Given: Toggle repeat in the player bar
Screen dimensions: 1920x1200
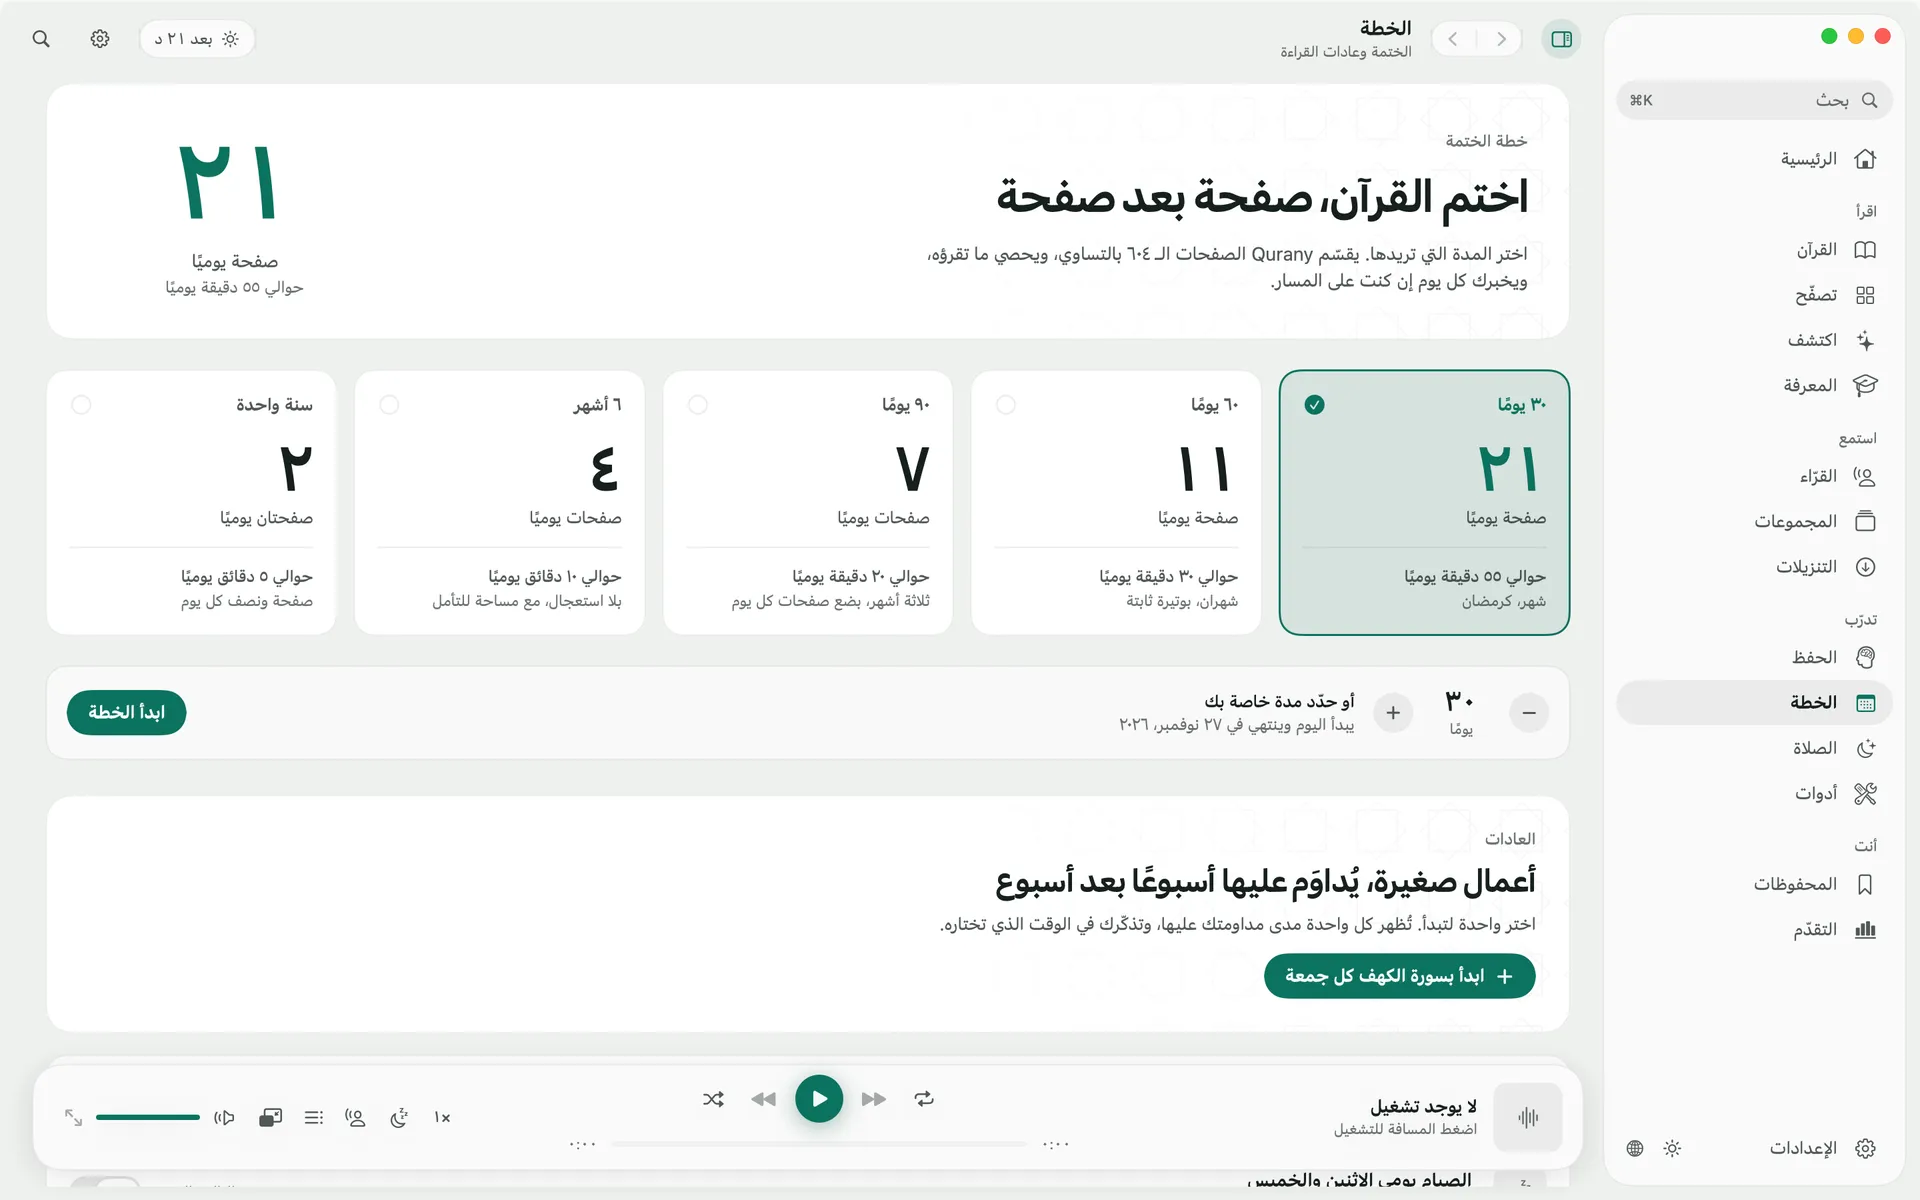Looking at the screenshot, I should tap(924, 1099).
